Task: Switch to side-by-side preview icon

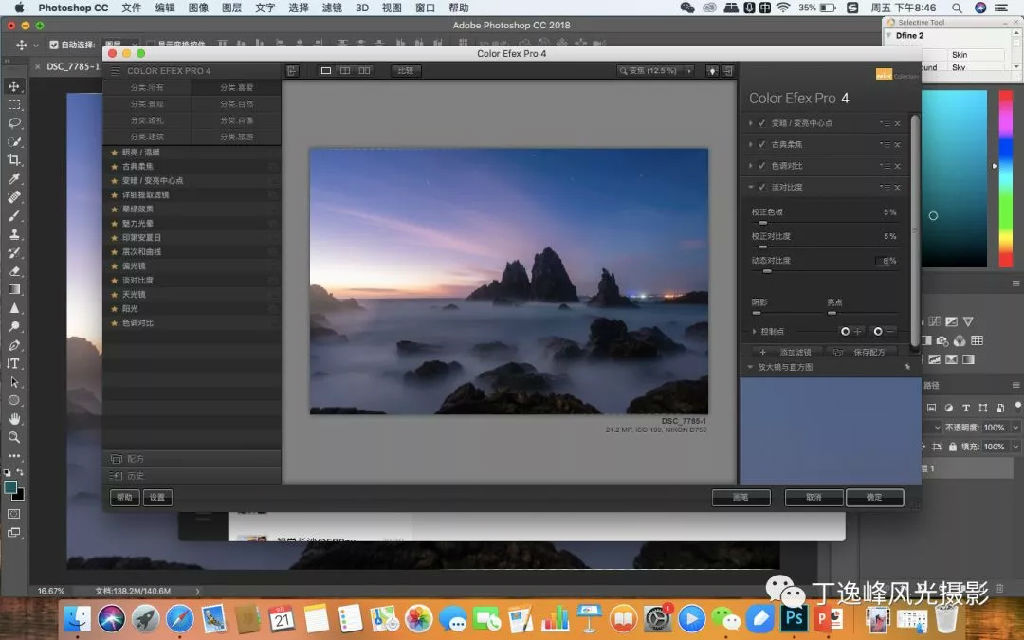Action: click(x=365, y=71)
